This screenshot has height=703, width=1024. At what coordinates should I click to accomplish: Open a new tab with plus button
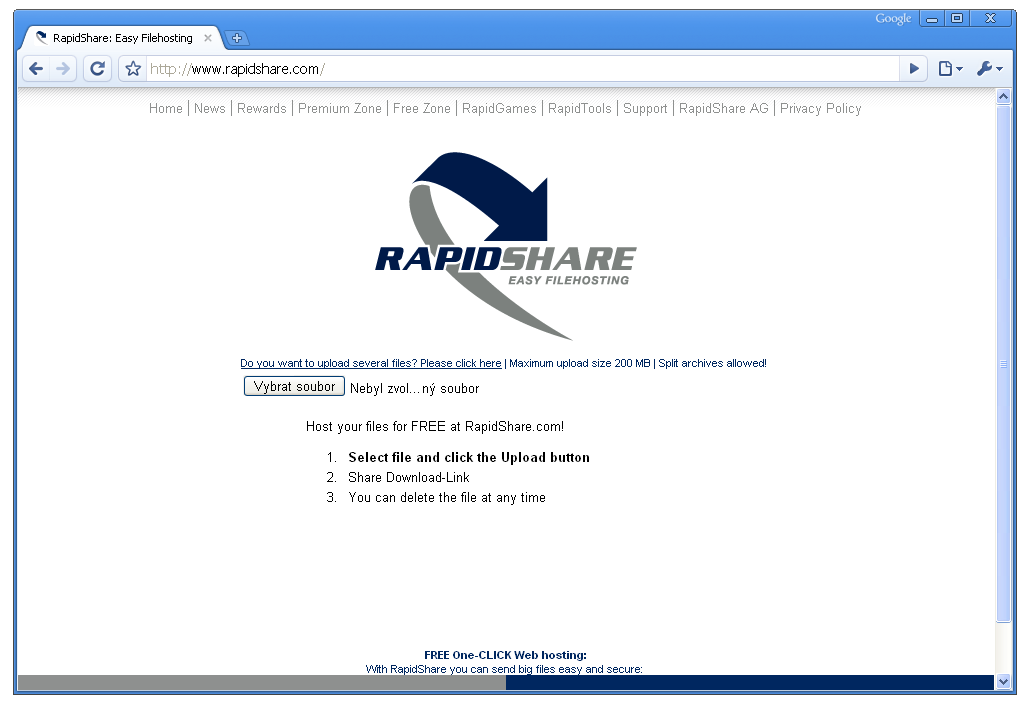[x=237, y=38]
